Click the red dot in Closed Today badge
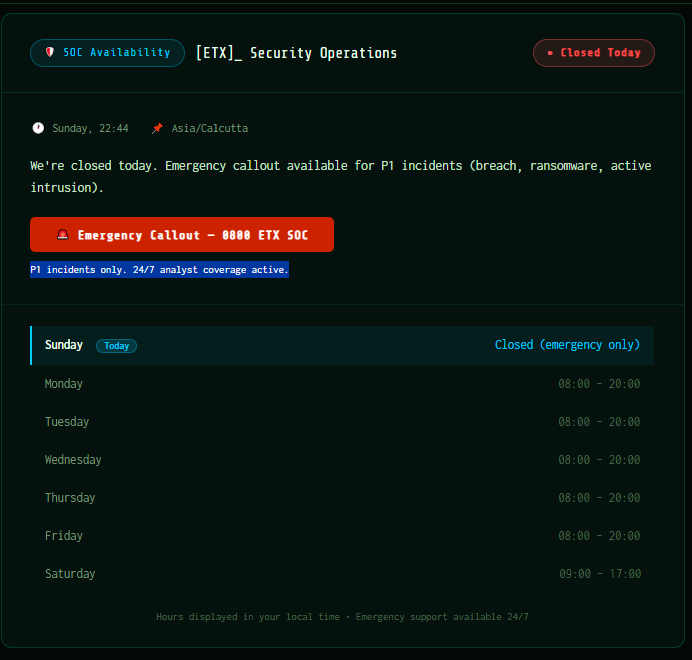 (x=550, y=53)
